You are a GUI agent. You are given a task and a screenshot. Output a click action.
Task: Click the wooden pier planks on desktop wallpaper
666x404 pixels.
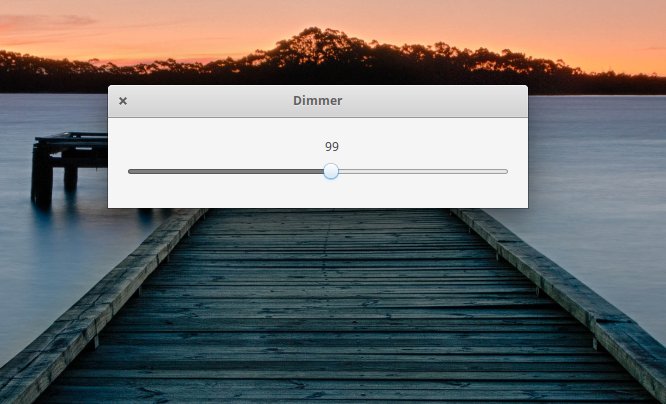pyautogui.click(x=331, y=306)
